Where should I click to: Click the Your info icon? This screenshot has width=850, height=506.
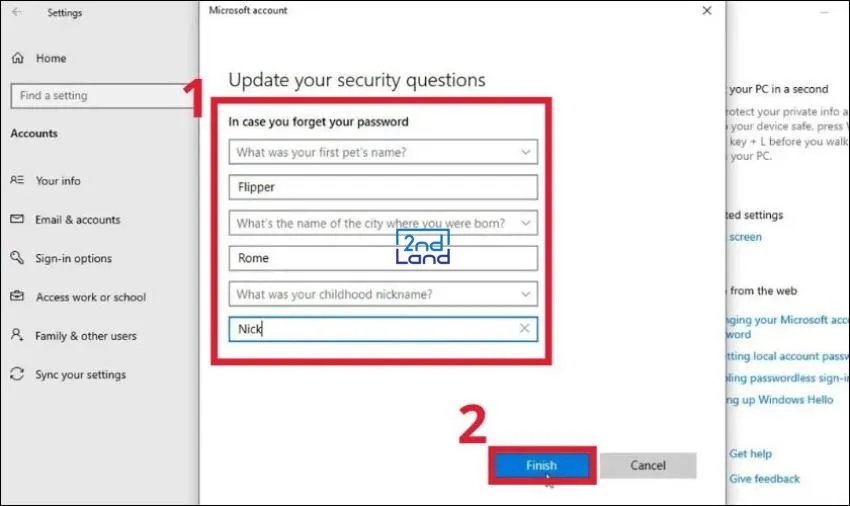[17, 181]
